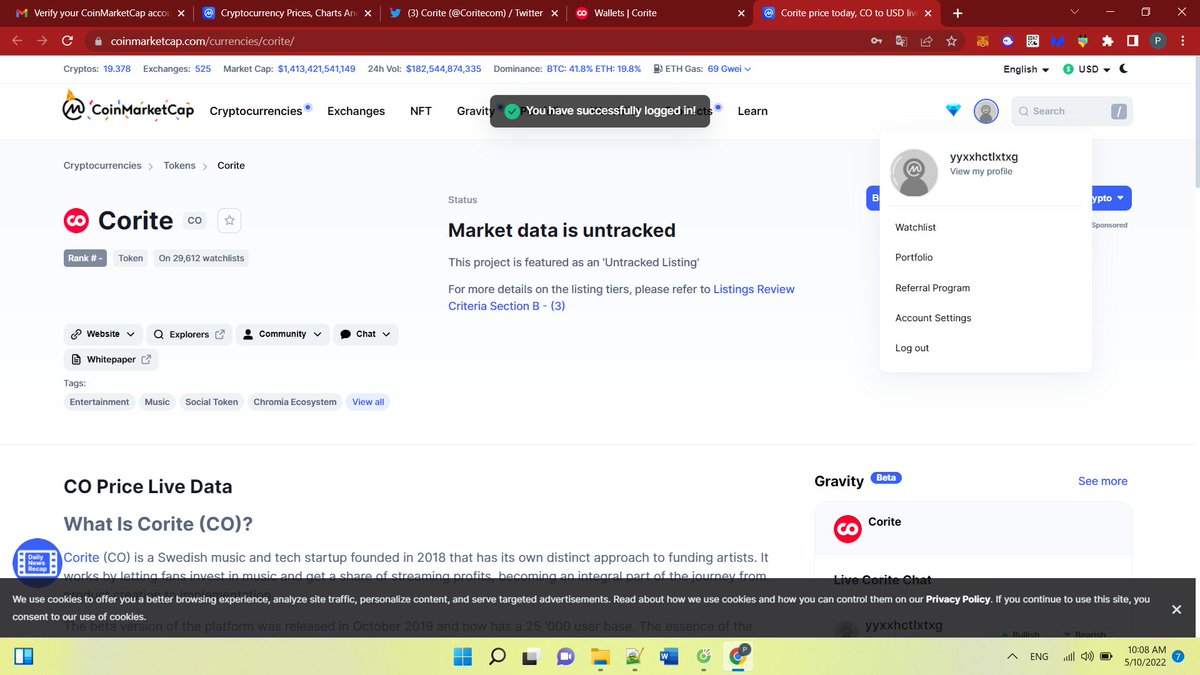Open the USD currency dropdown
This screenshot has height=675, width=1200.
1086,69
